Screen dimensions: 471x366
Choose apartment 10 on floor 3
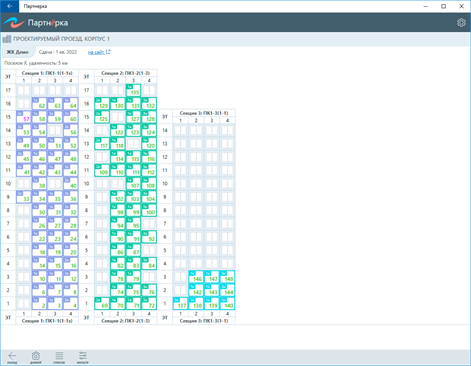click(x=39, y=277)
